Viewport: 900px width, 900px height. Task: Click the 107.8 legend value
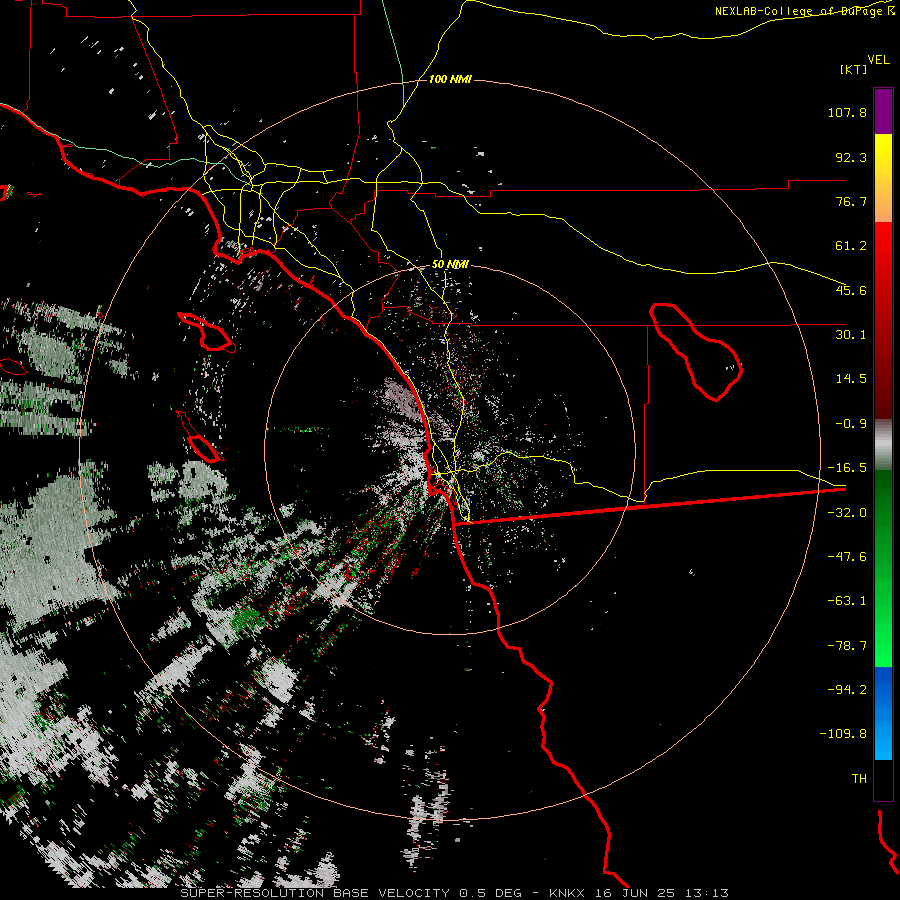[x=847, y=112]
